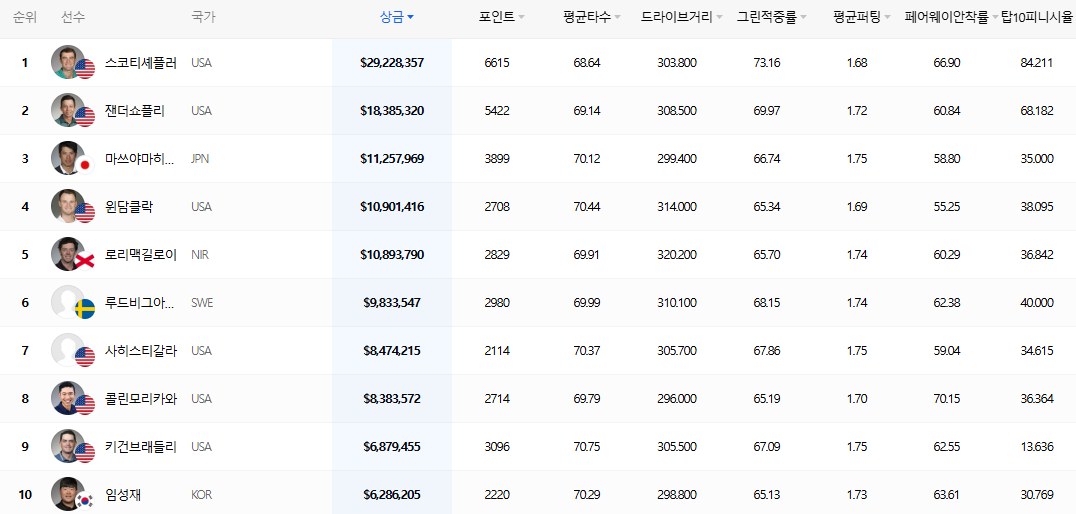Click the 선수 column header
1076x514 pixels.
point(73,17)
